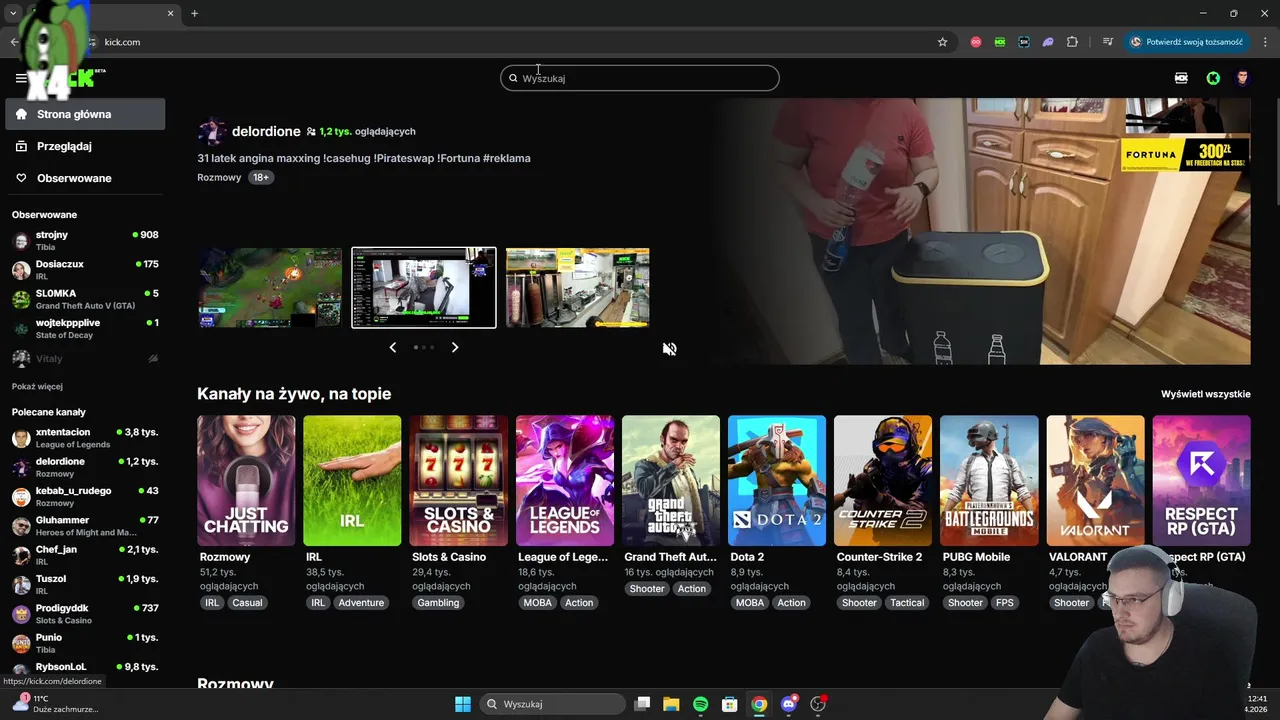This screenshot has width=1280, height=720.
Task: Open Discord from the taskbar
Action: point(789,704)
